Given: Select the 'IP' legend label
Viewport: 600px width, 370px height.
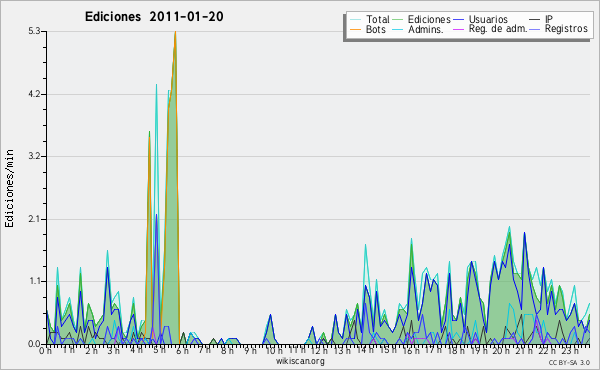Looking at the screenshot, I should pyautogui.click(x=549, y=19).
